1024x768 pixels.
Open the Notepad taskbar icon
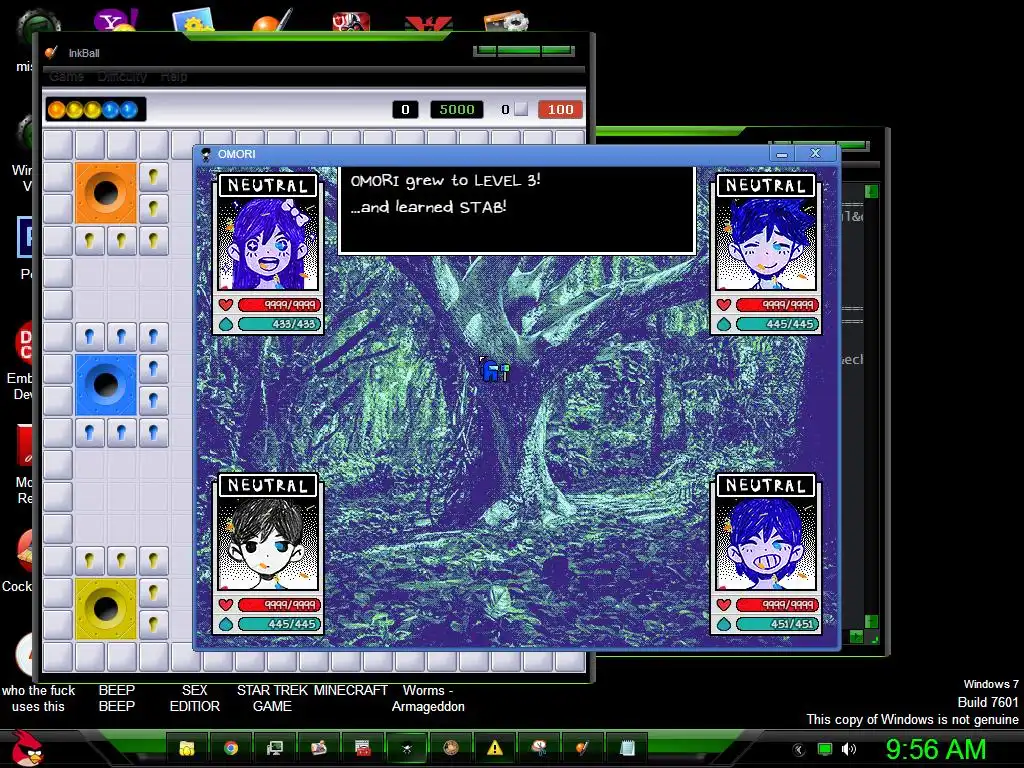coord(627,748)
